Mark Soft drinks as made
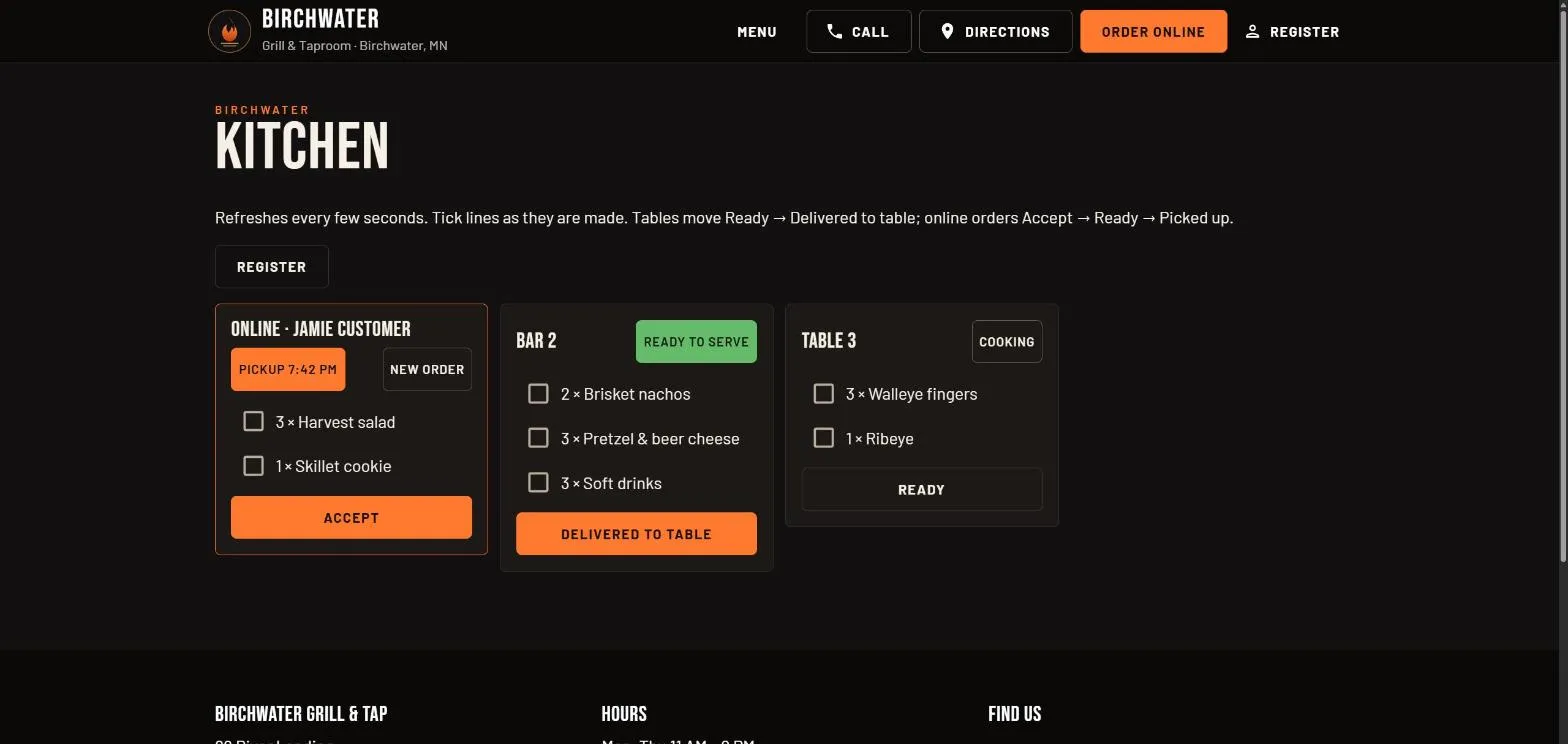The width and height of the screenshot is (1568, 744). (x=538, y=482)
